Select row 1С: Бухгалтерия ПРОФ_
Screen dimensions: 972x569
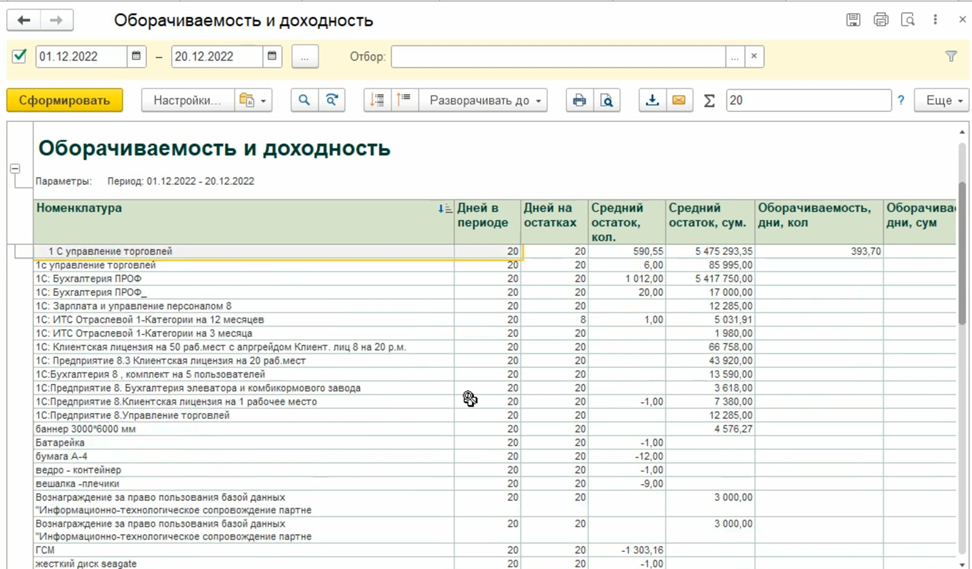pos(244,293)
